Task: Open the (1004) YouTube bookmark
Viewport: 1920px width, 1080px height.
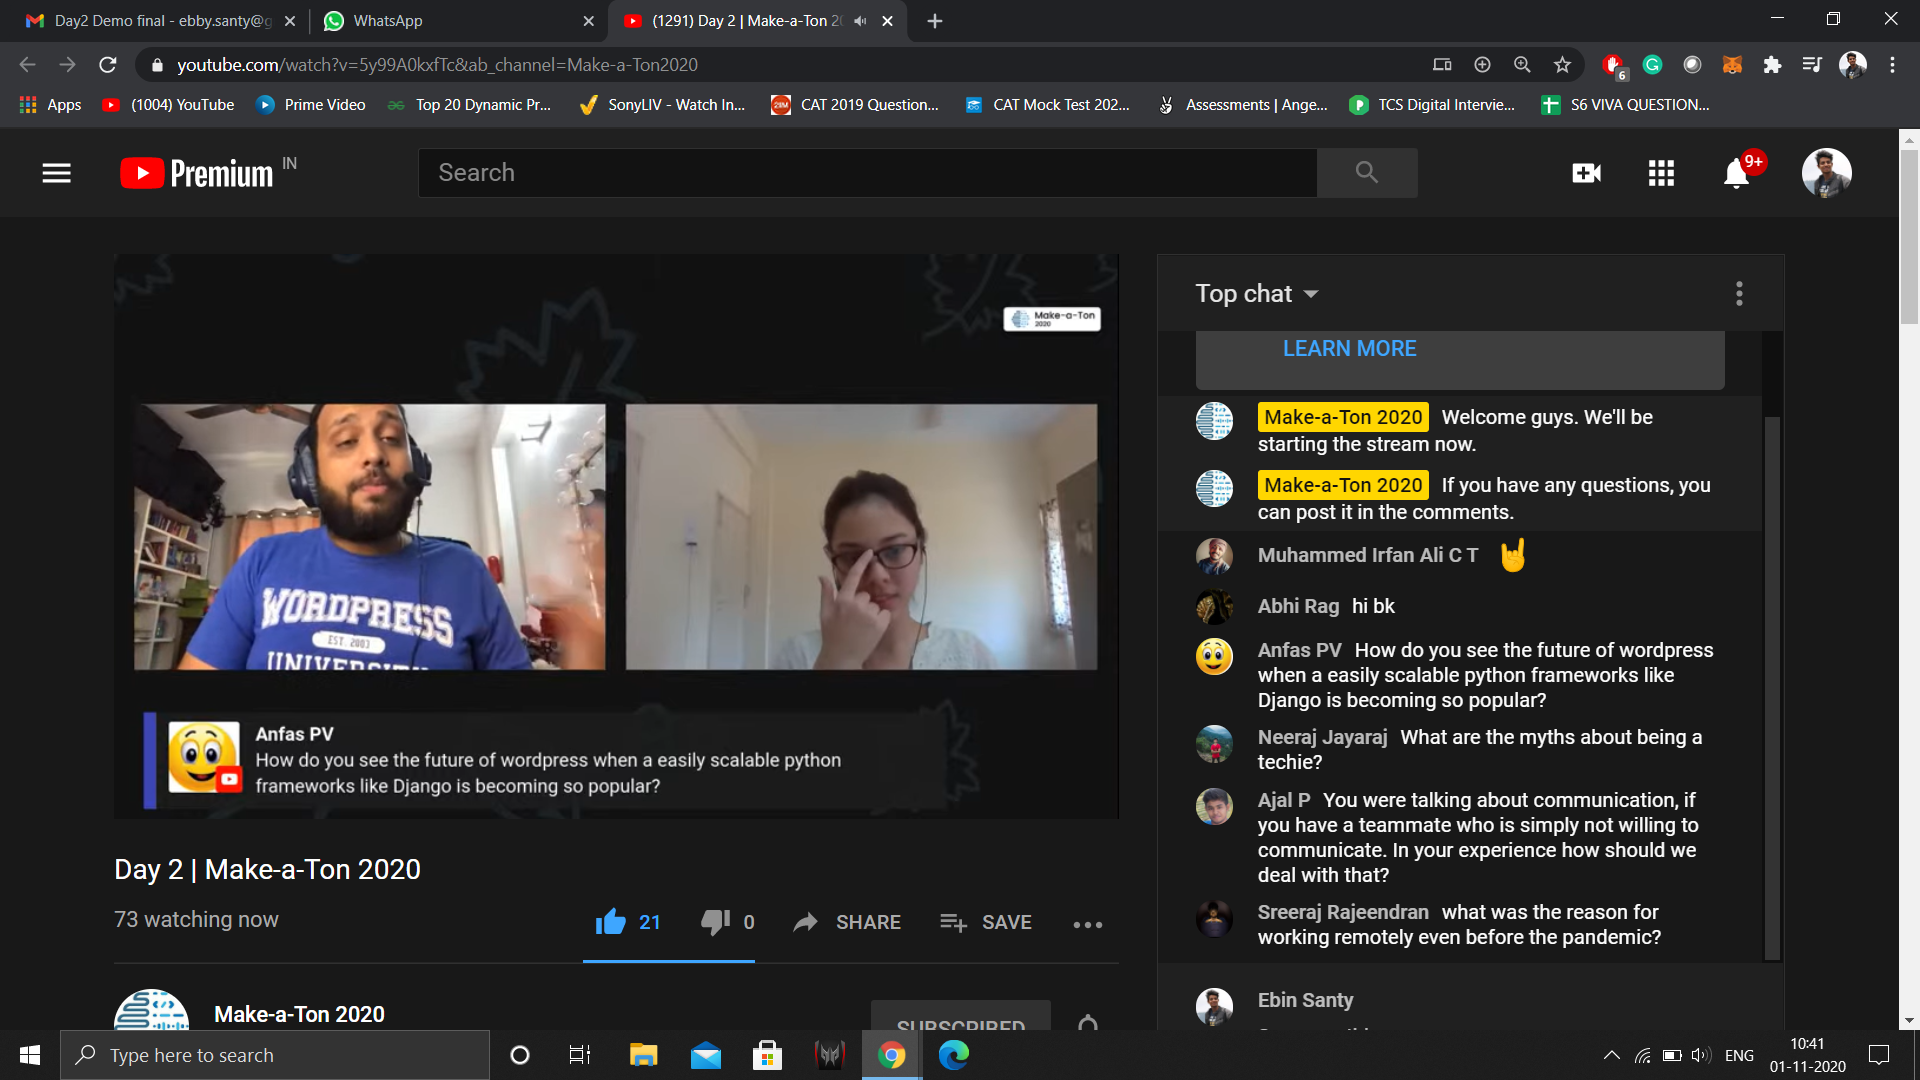Action: click(x=168, y=105)
